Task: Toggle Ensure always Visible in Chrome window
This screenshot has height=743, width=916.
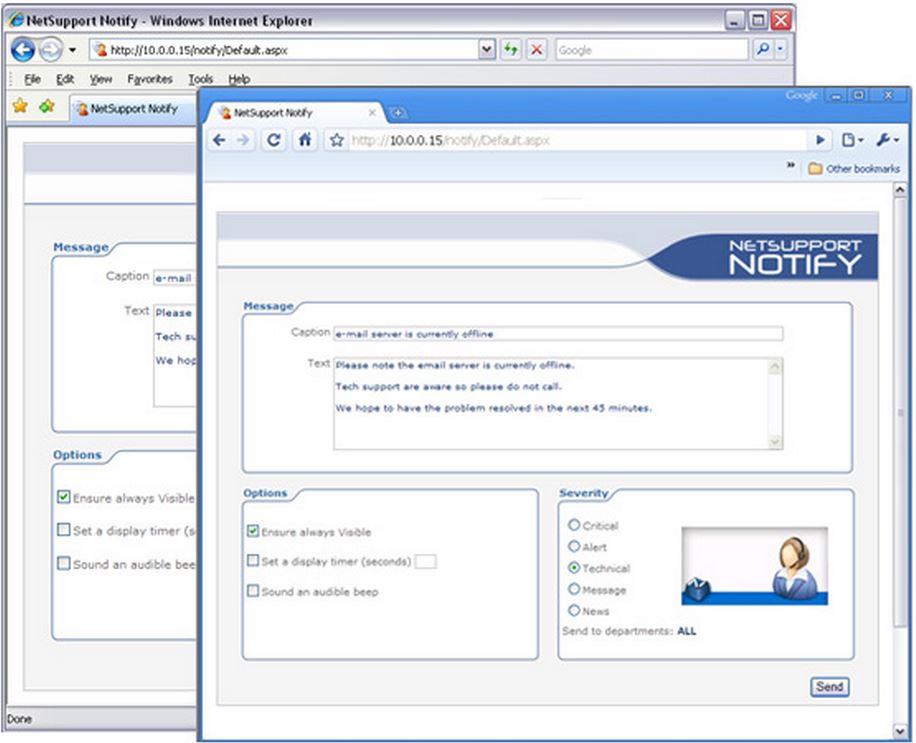Action: click(253, 530)
